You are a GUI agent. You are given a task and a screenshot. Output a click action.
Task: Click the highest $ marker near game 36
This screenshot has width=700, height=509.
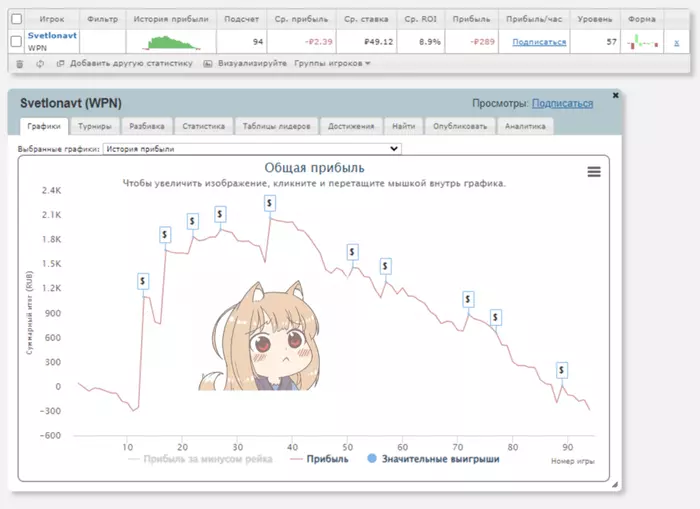click(270, 203)
